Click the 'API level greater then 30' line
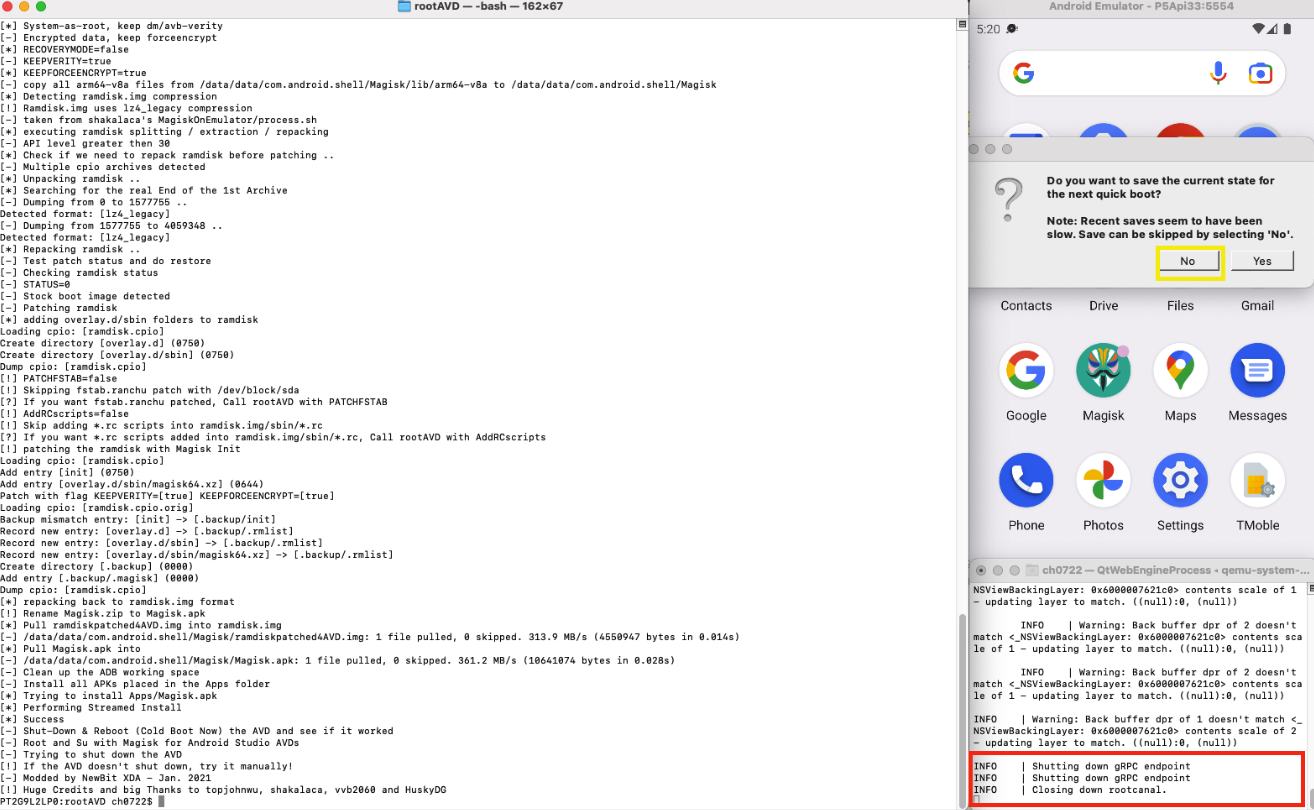The height and width of the screenshot is (810, 1314). tap(85, 143)
